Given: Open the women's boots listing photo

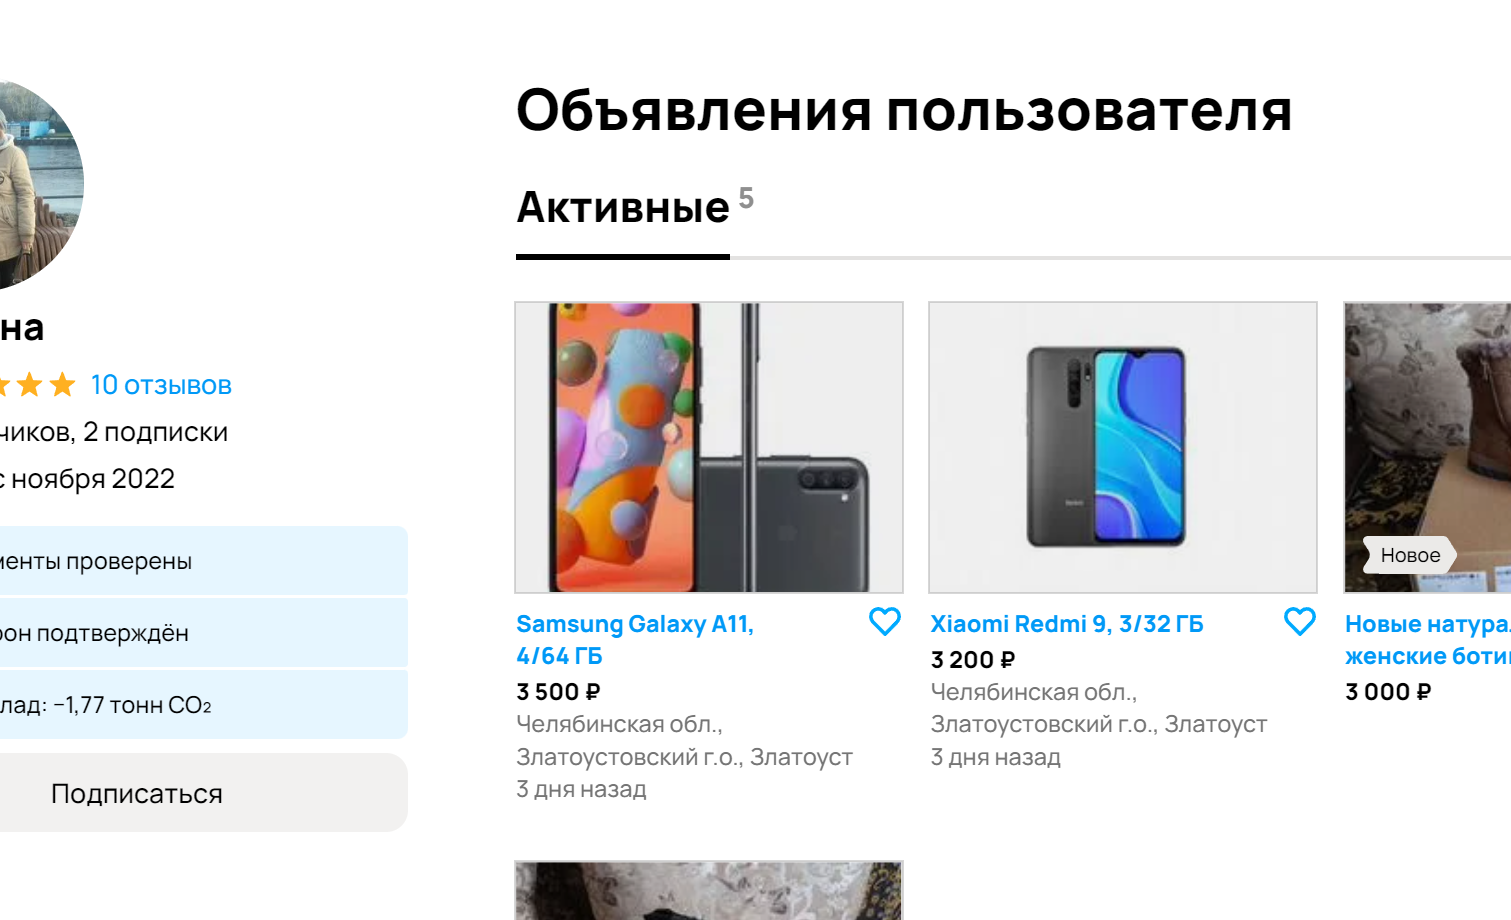Looking at the screenshot, I should click(x=1428, y=447).
